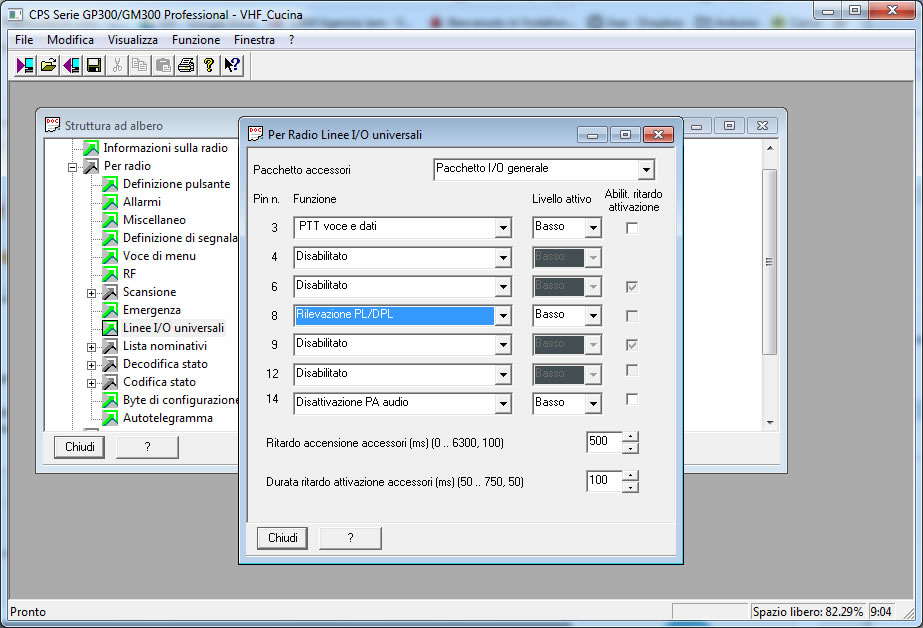923x628 pixels.
Task: Click the Miscellaneo tree icon
Action: (x=110, y=220)
